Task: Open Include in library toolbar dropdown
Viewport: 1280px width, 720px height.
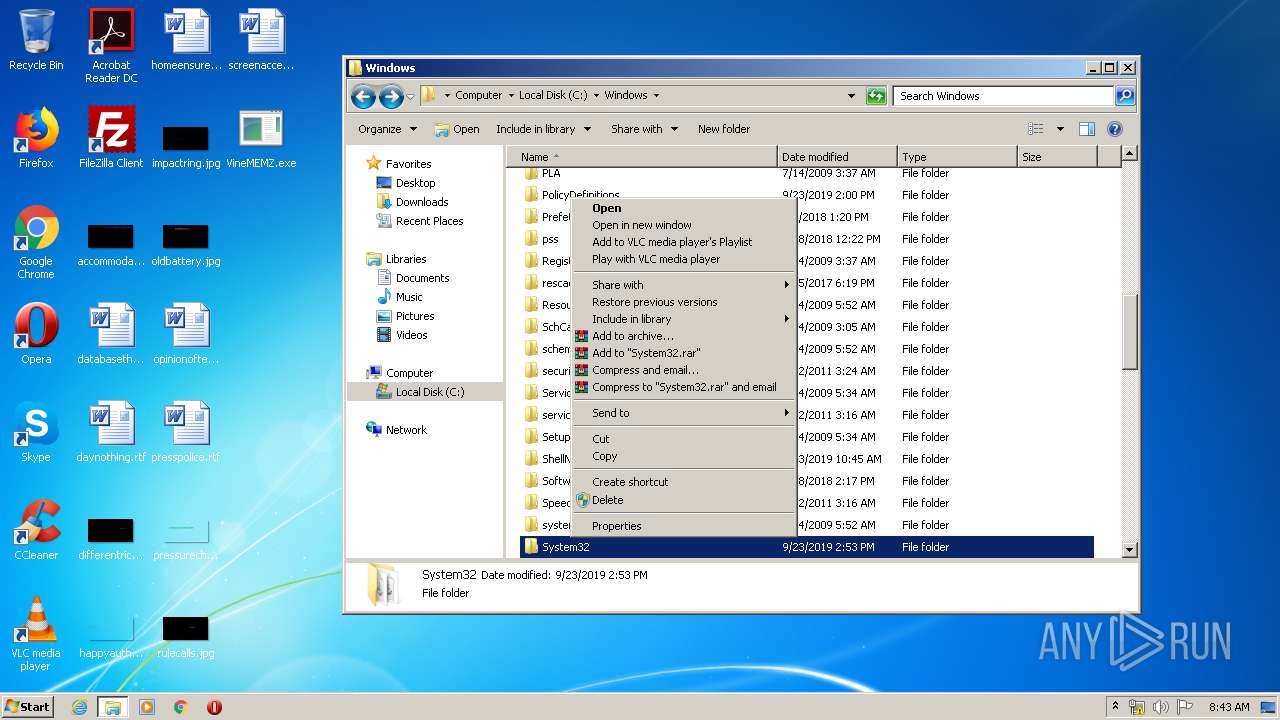Action: (x=543, y=129)
